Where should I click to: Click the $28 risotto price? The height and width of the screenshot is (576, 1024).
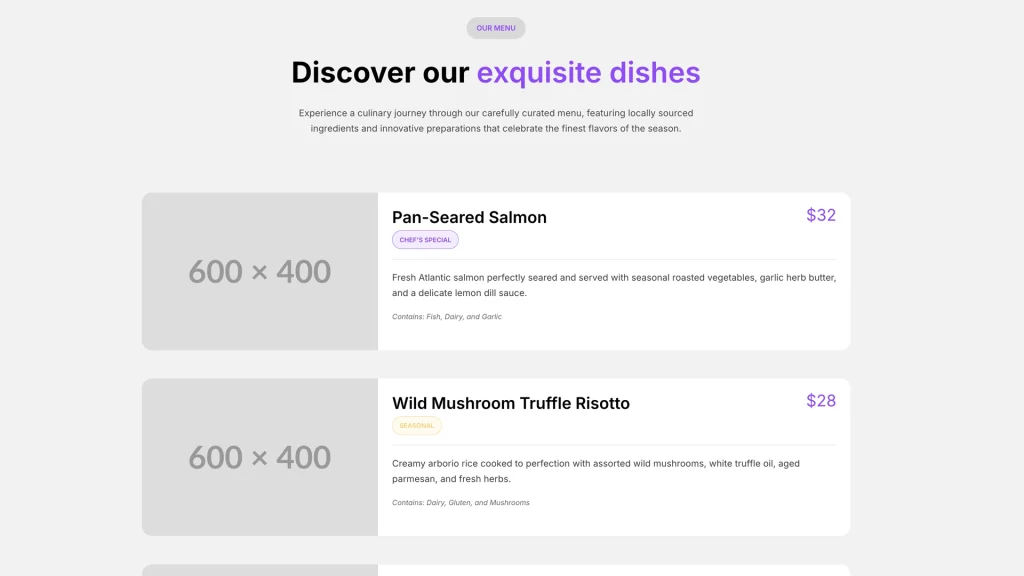point(820,401)
